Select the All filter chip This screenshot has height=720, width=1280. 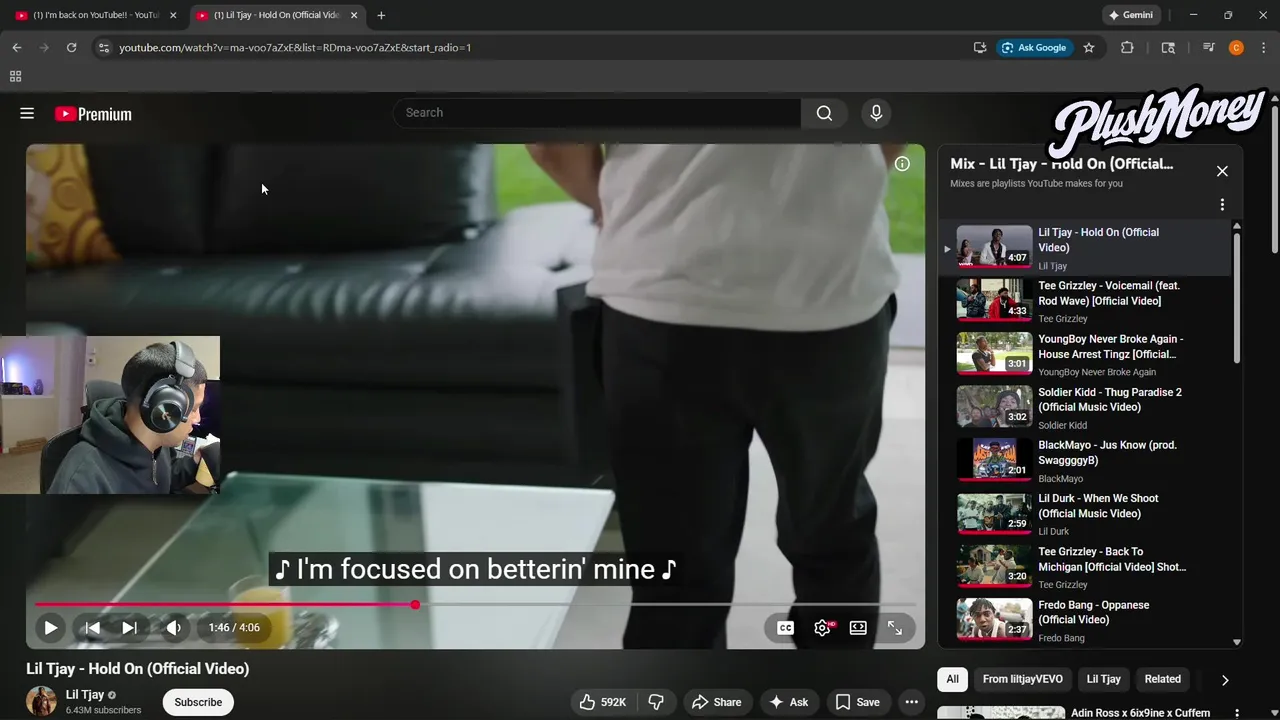tap(952, 679)
